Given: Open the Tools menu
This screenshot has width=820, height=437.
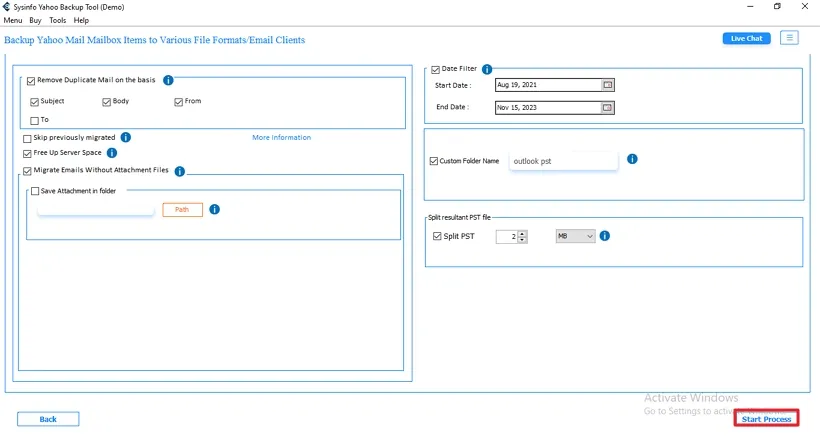Looking at the screenshot, I should click(x=58, y=20).
